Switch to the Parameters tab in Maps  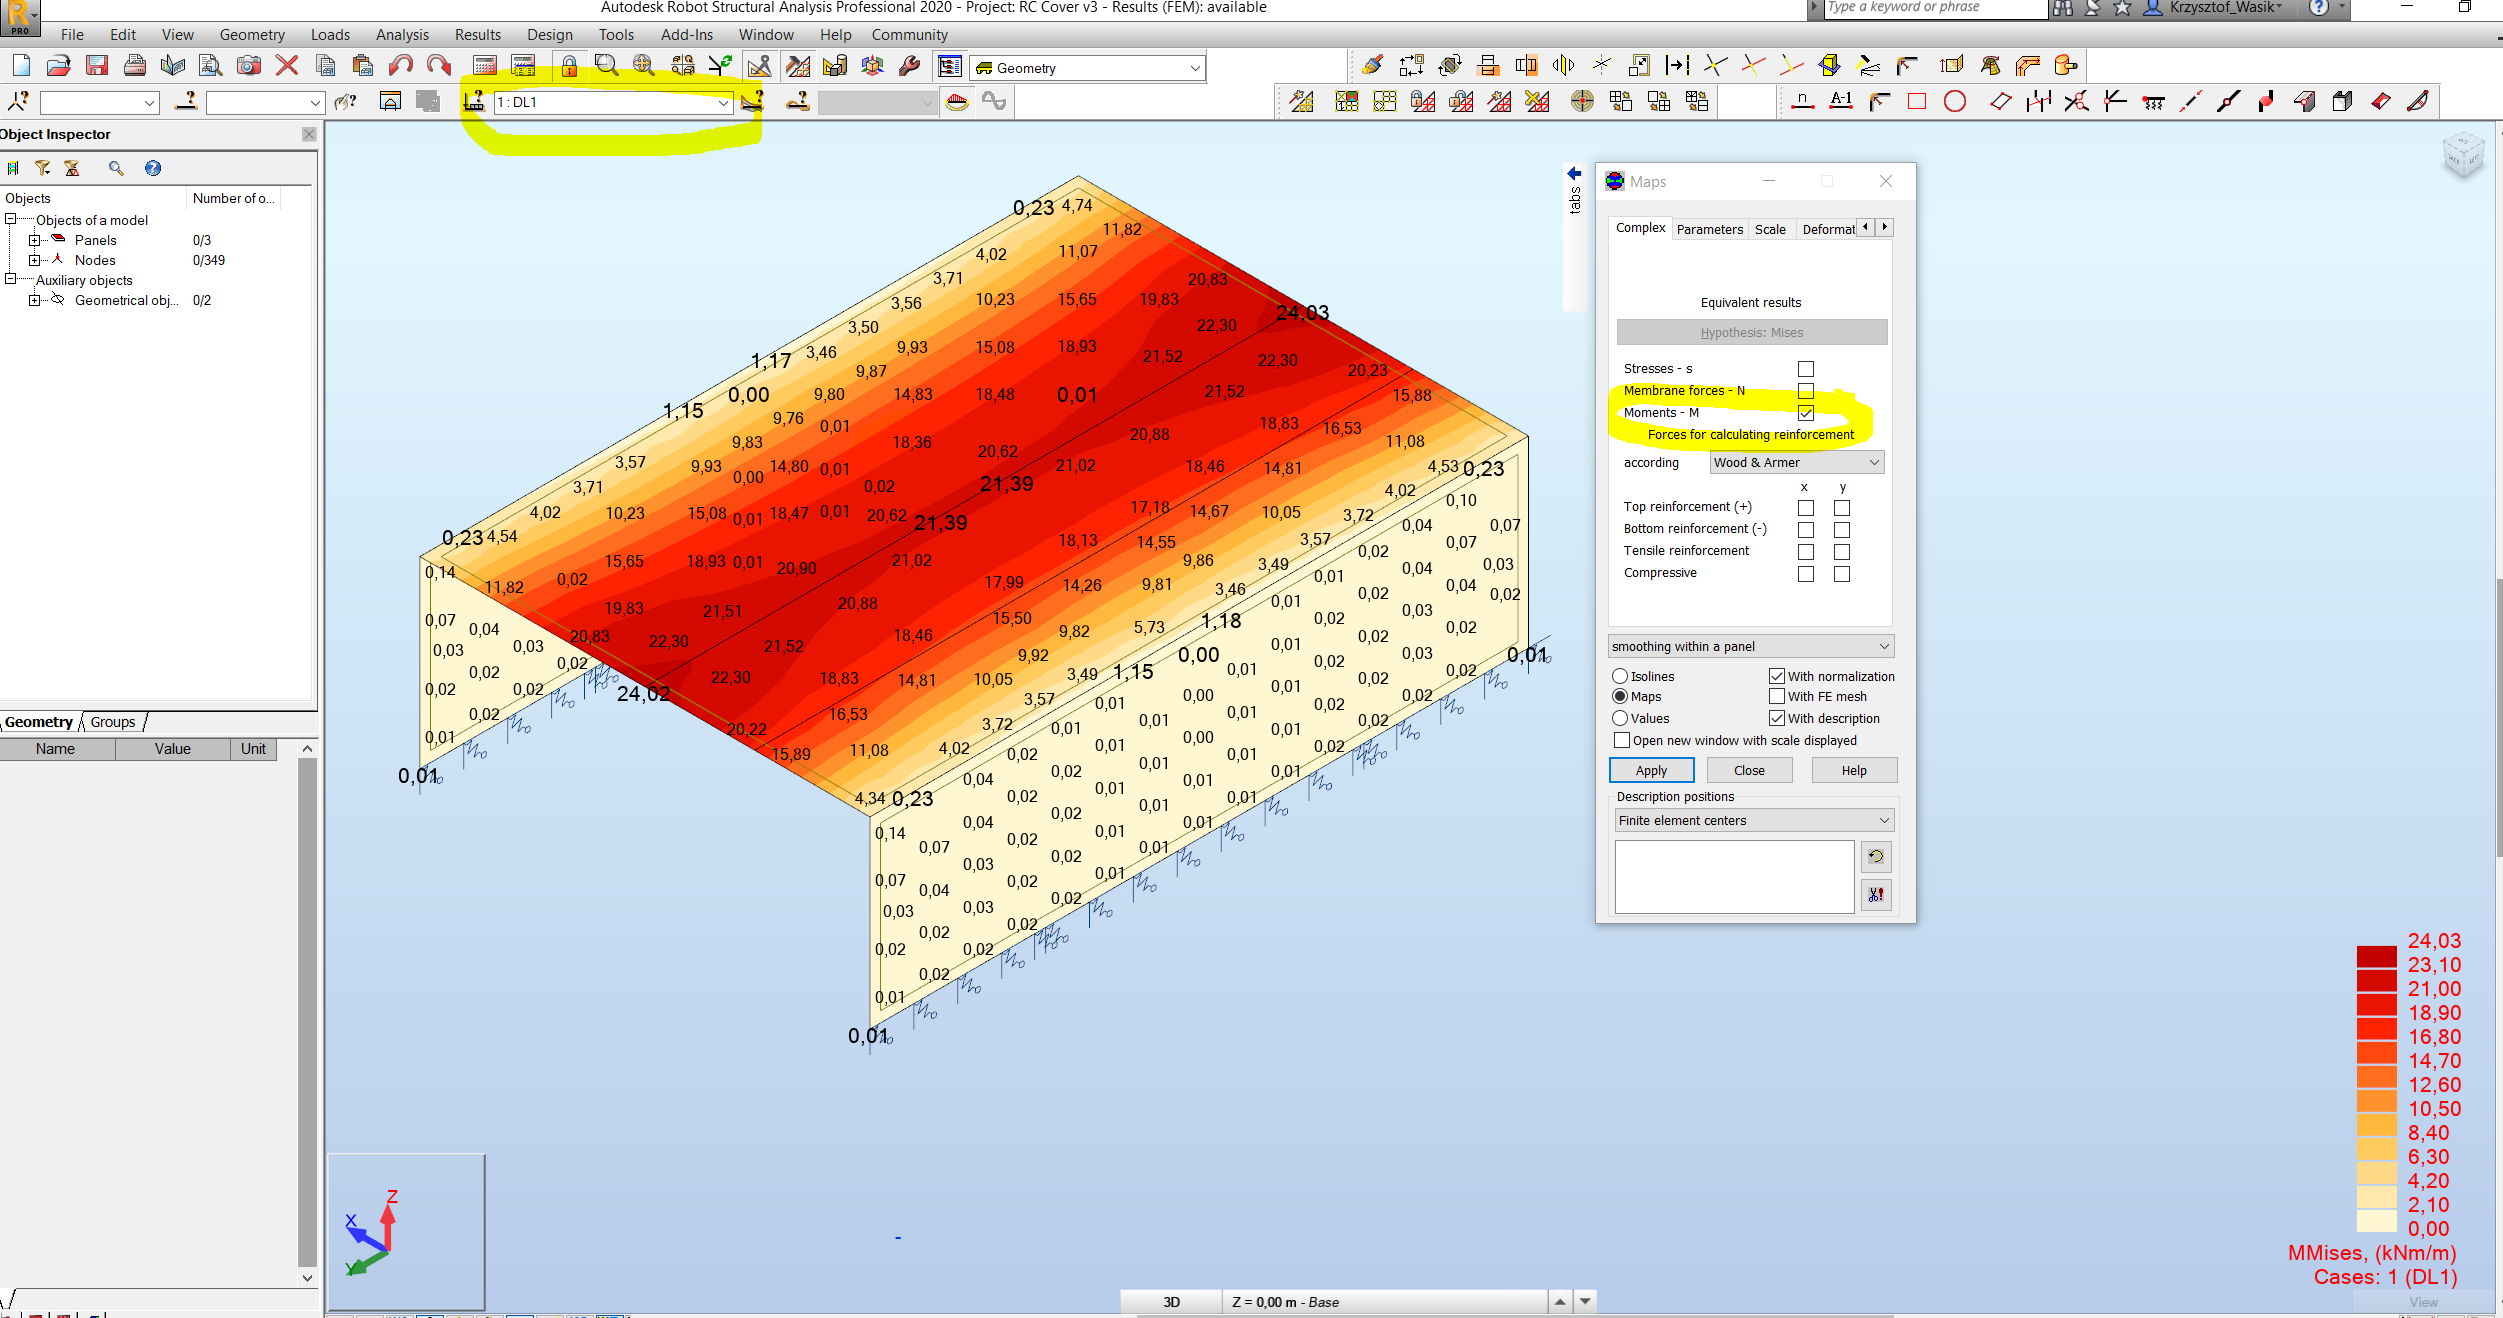point(1710,229)
